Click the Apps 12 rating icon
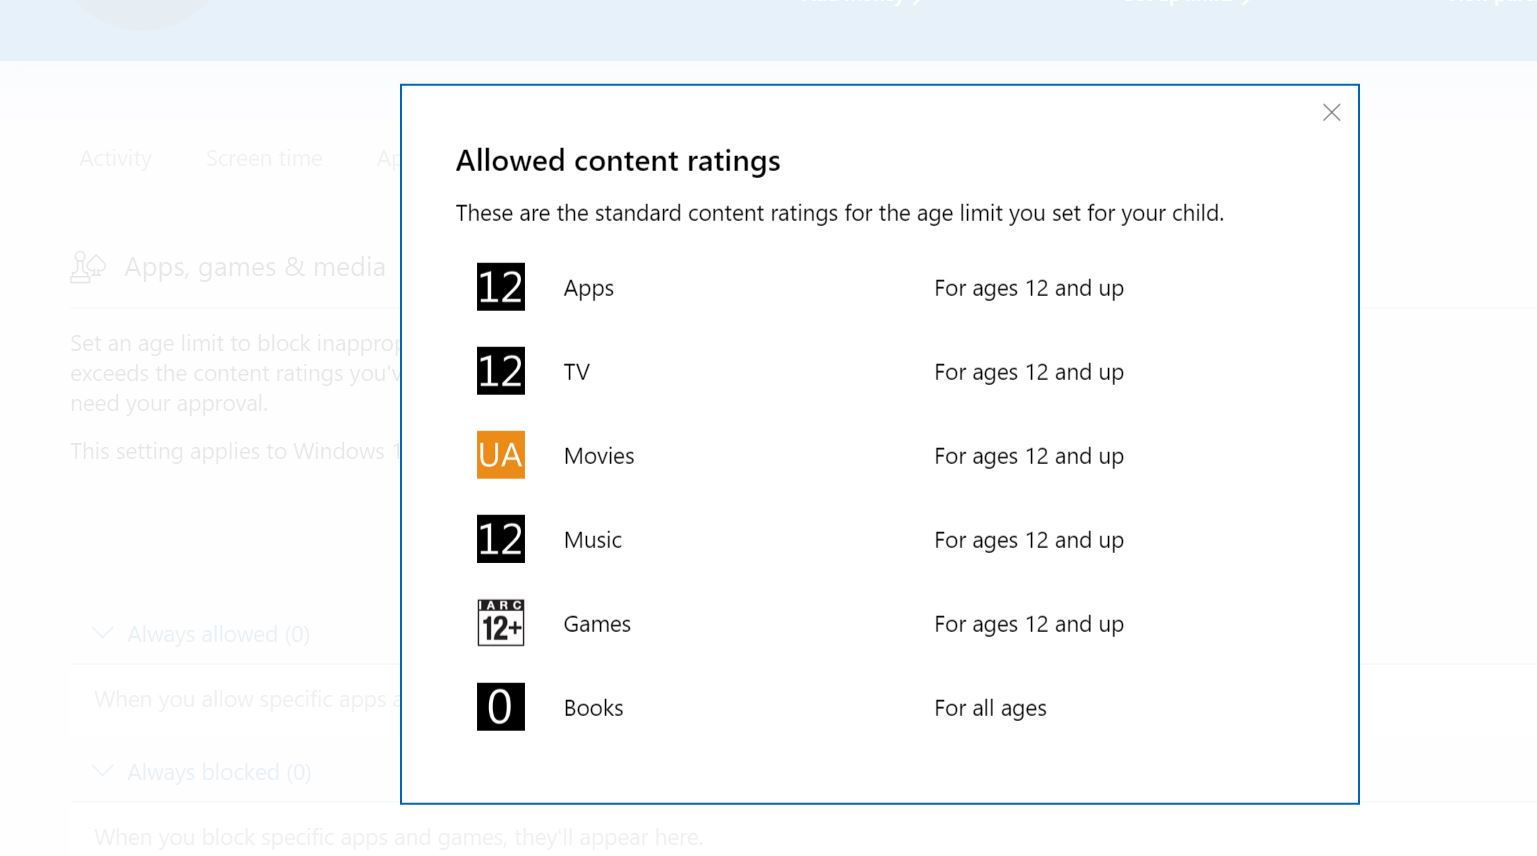1537x856 pixels. 500,287
